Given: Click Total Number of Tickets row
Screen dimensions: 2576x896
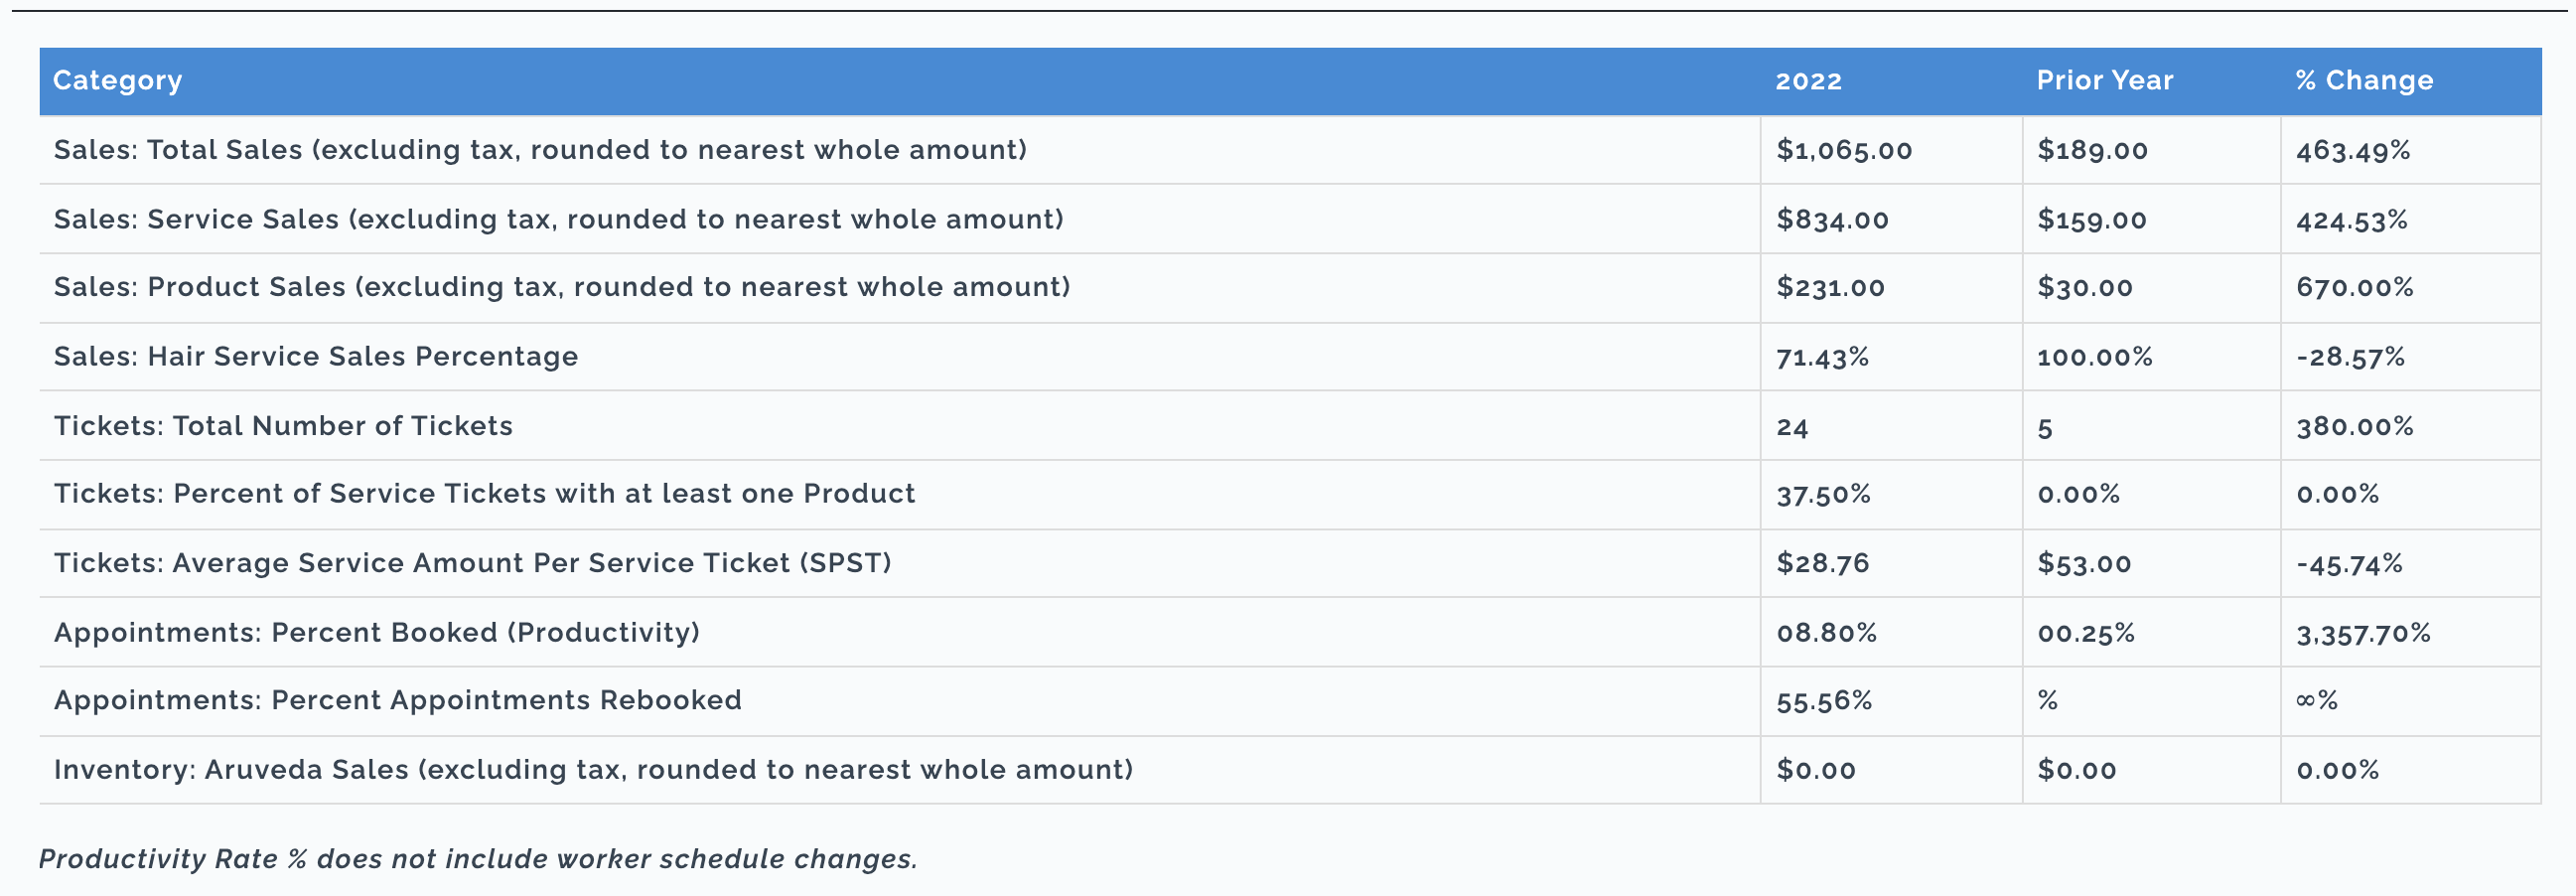Looking at the screenshot, I should tap(1290, 426).
